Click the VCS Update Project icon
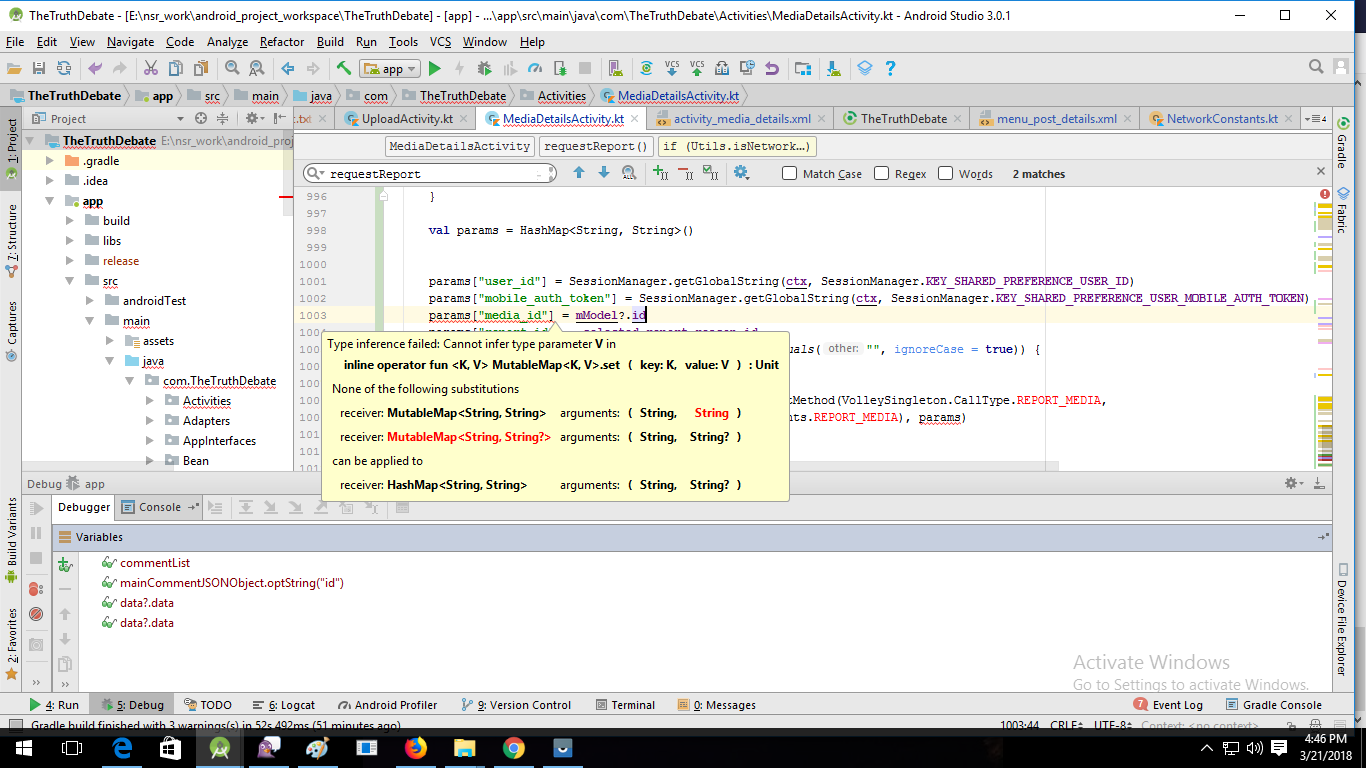This screenshot has width=1366, height=768. pyautogui.click(x=672, y=68)
